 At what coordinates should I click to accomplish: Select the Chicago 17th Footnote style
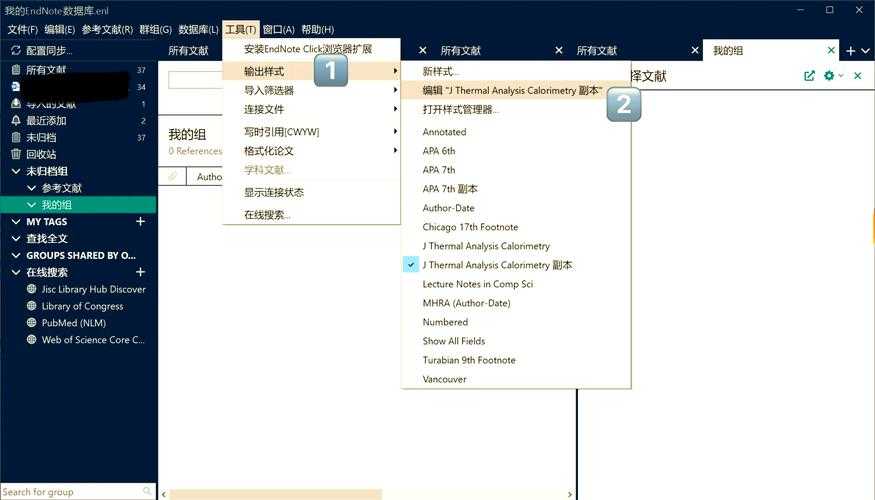(470, 227)
